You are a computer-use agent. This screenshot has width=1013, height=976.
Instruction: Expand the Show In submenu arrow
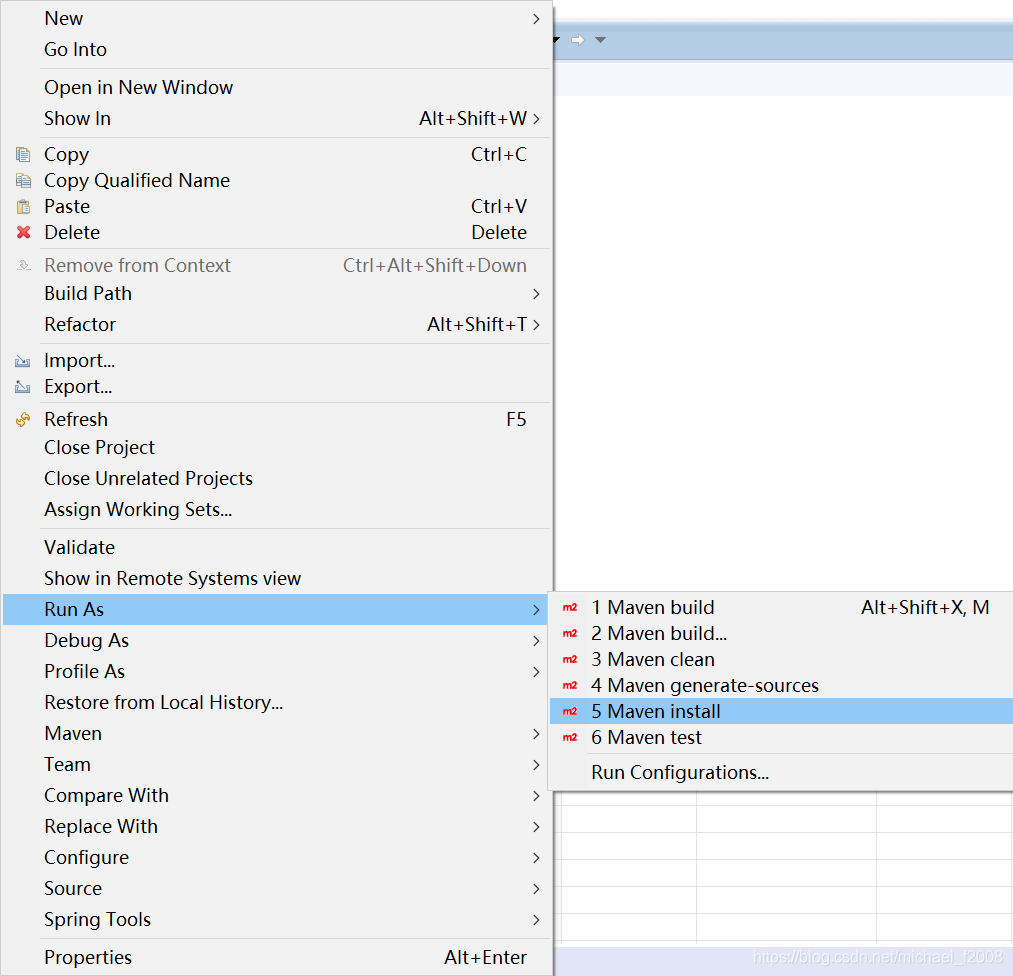536,119
